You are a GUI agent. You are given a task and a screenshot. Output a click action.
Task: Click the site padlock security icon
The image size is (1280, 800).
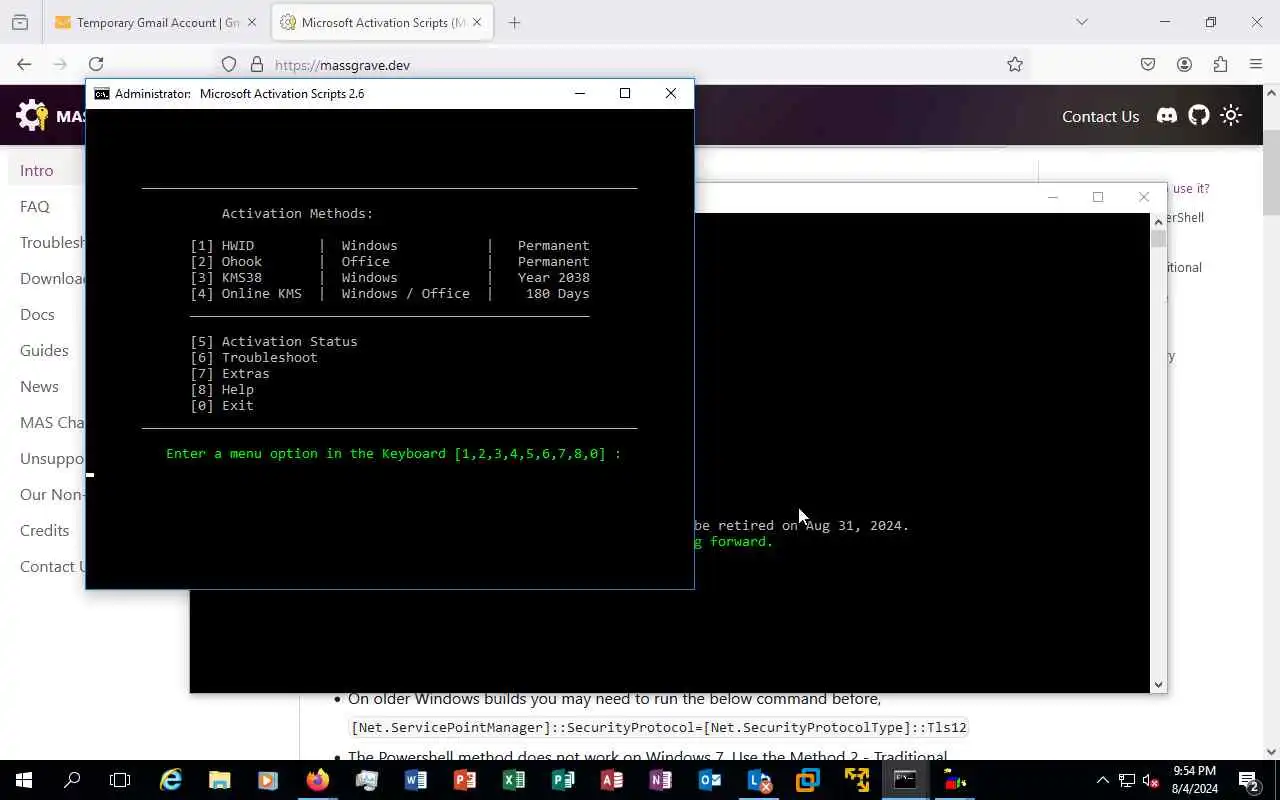pos(256,65)
